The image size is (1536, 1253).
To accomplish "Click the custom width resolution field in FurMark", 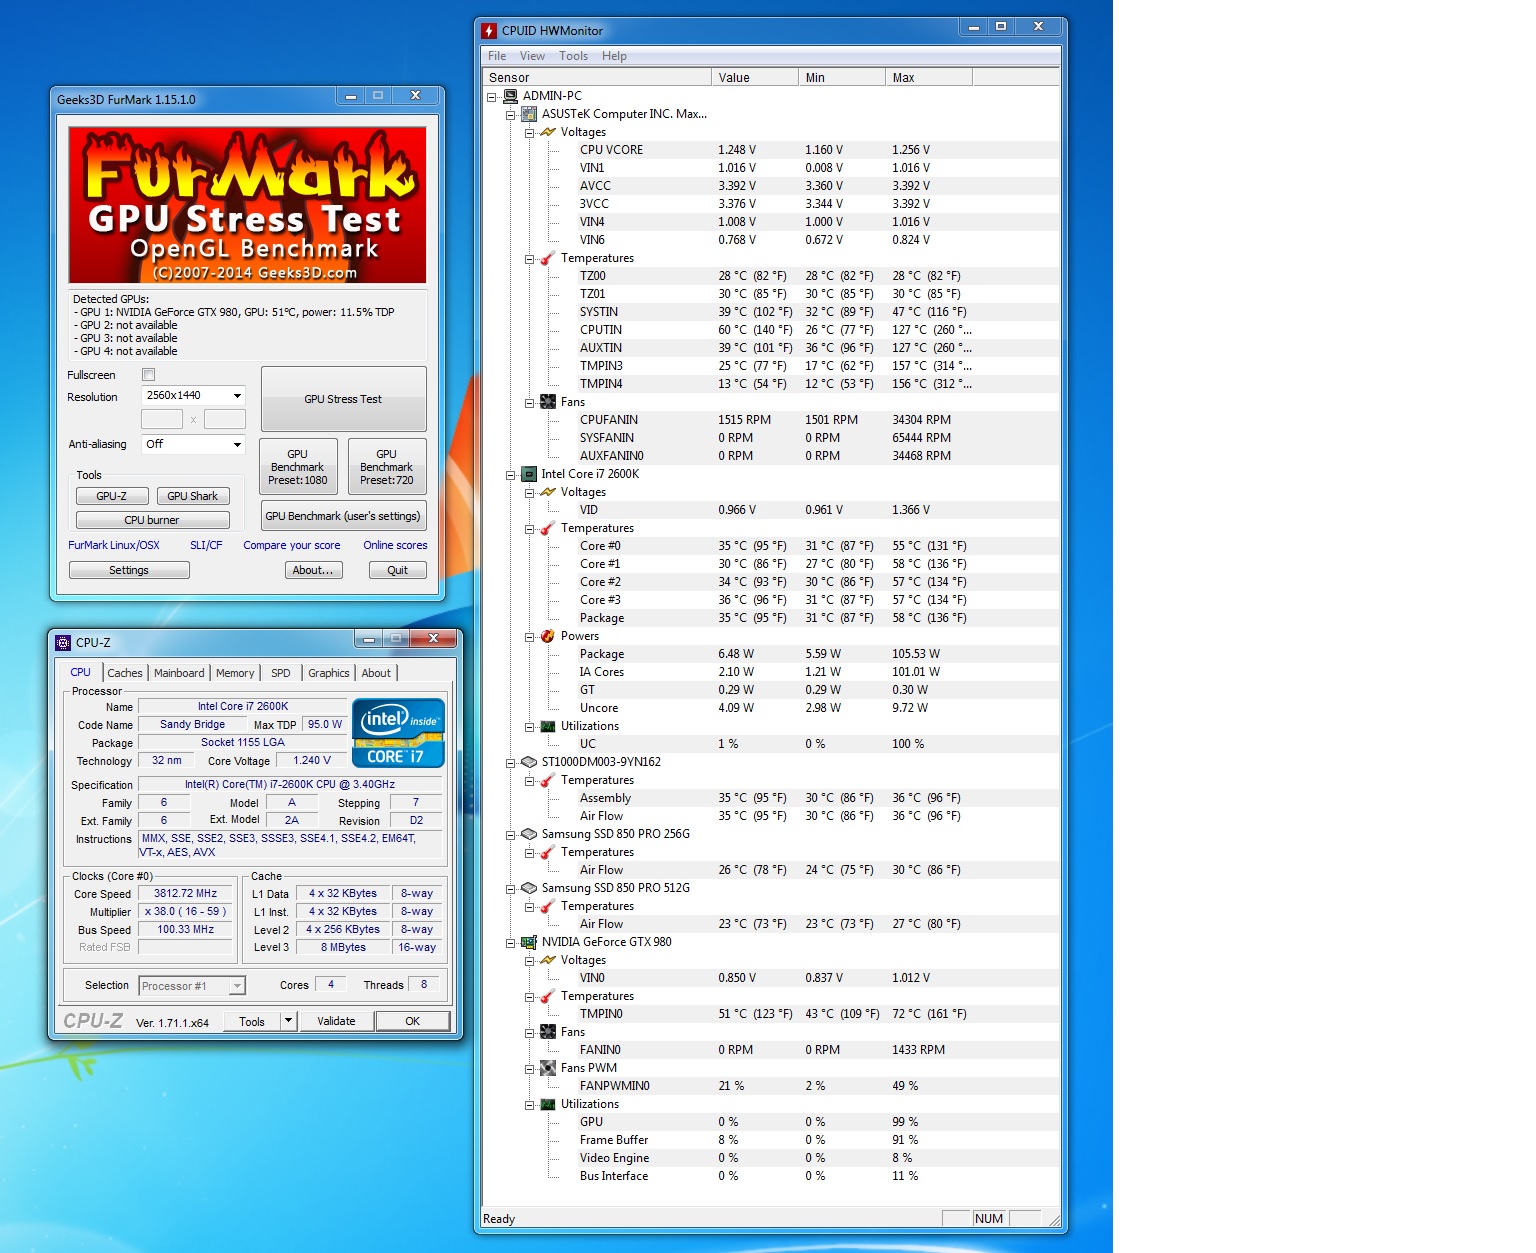I will 162,419.
